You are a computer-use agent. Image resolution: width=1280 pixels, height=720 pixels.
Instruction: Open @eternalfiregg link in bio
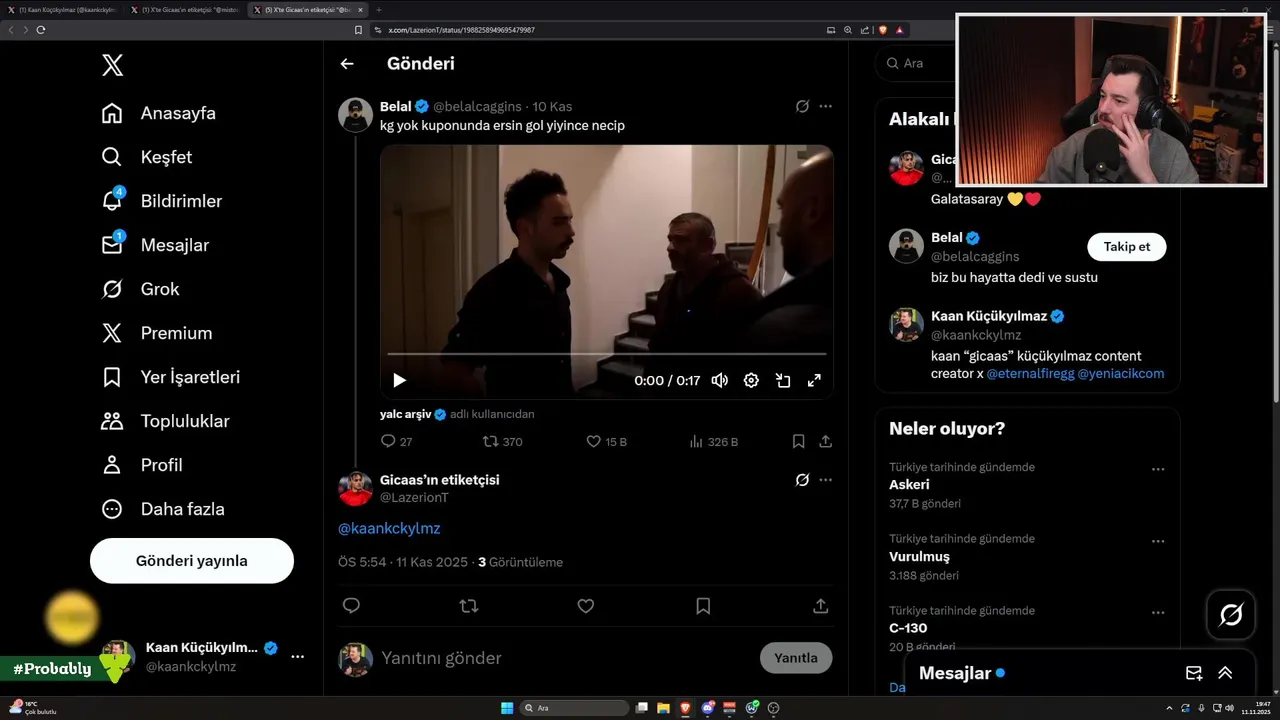pyautogui.click(x=1029, y=374)
